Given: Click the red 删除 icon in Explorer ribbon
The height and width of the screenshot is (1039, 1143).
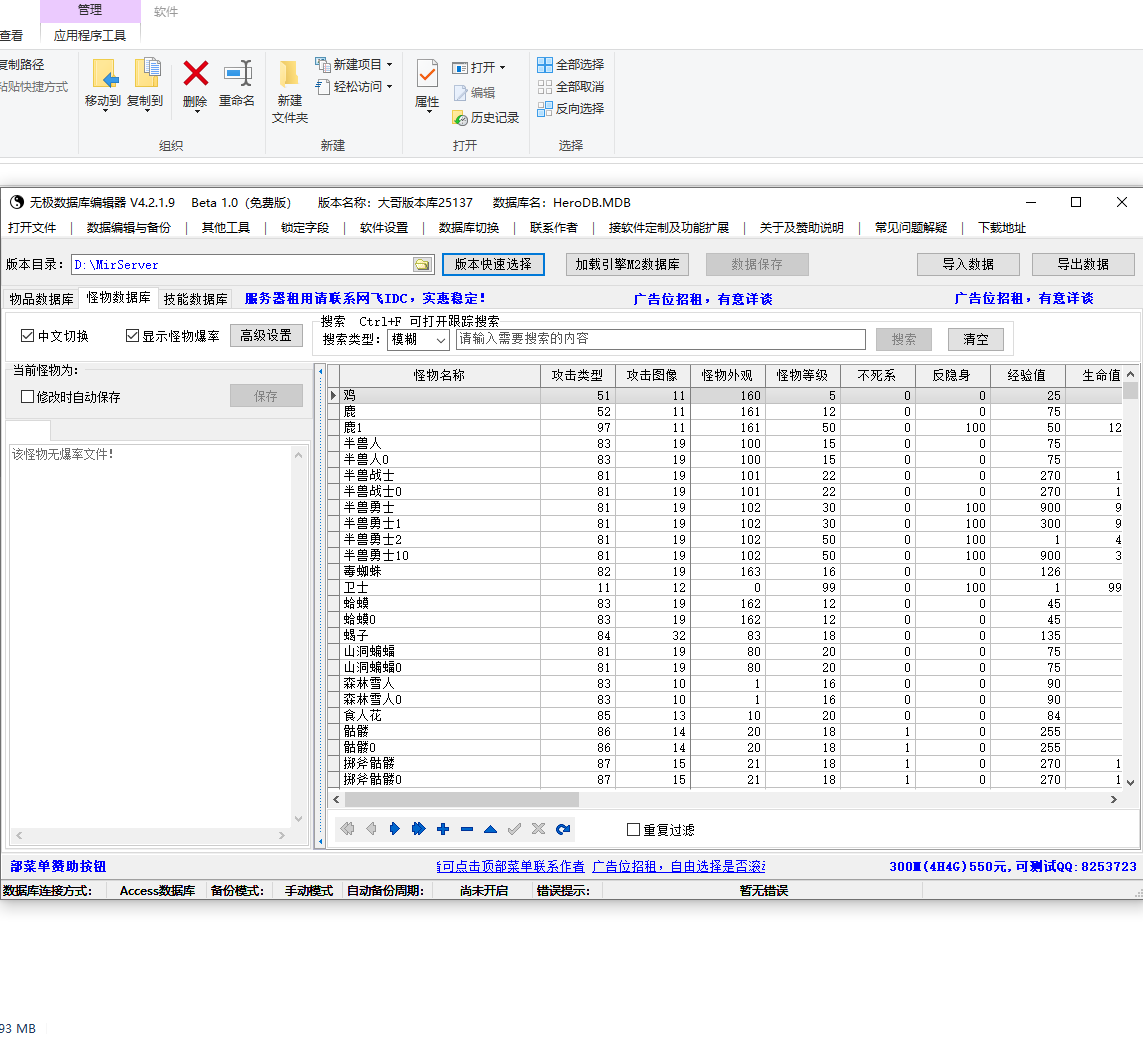Looking at the screenshot, I should click(195, 75).
